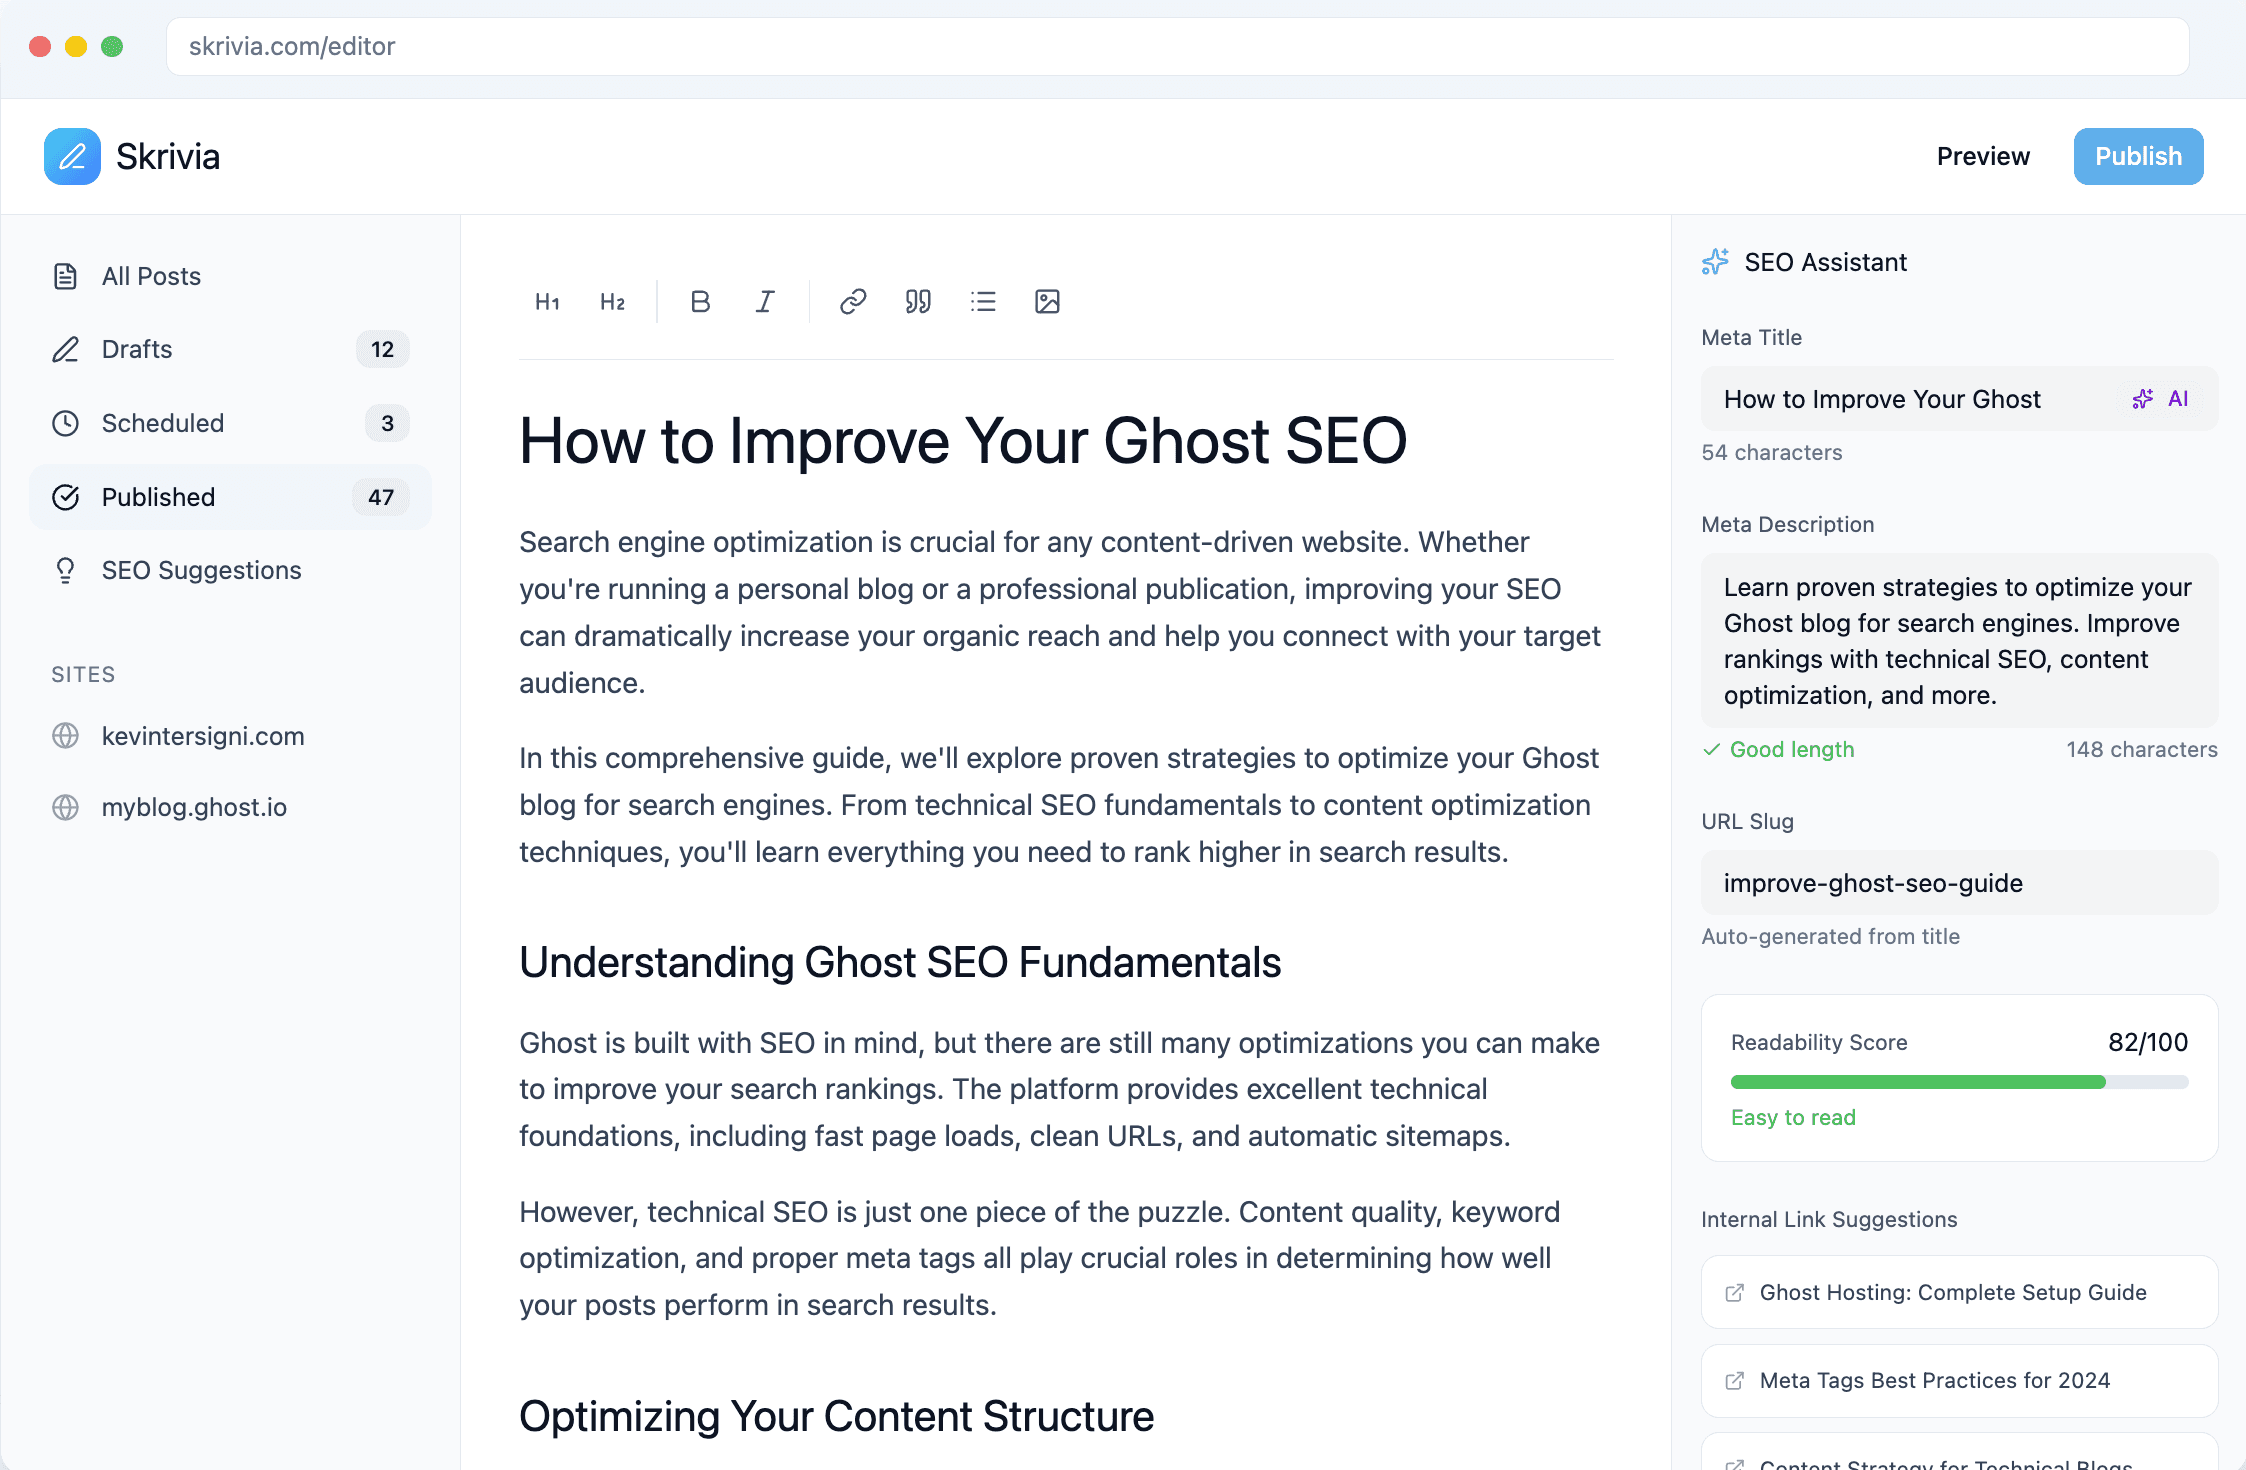Toggle italic text formatting
The height and width of the screenshot is (1470, 2246).
pos(765,302)
